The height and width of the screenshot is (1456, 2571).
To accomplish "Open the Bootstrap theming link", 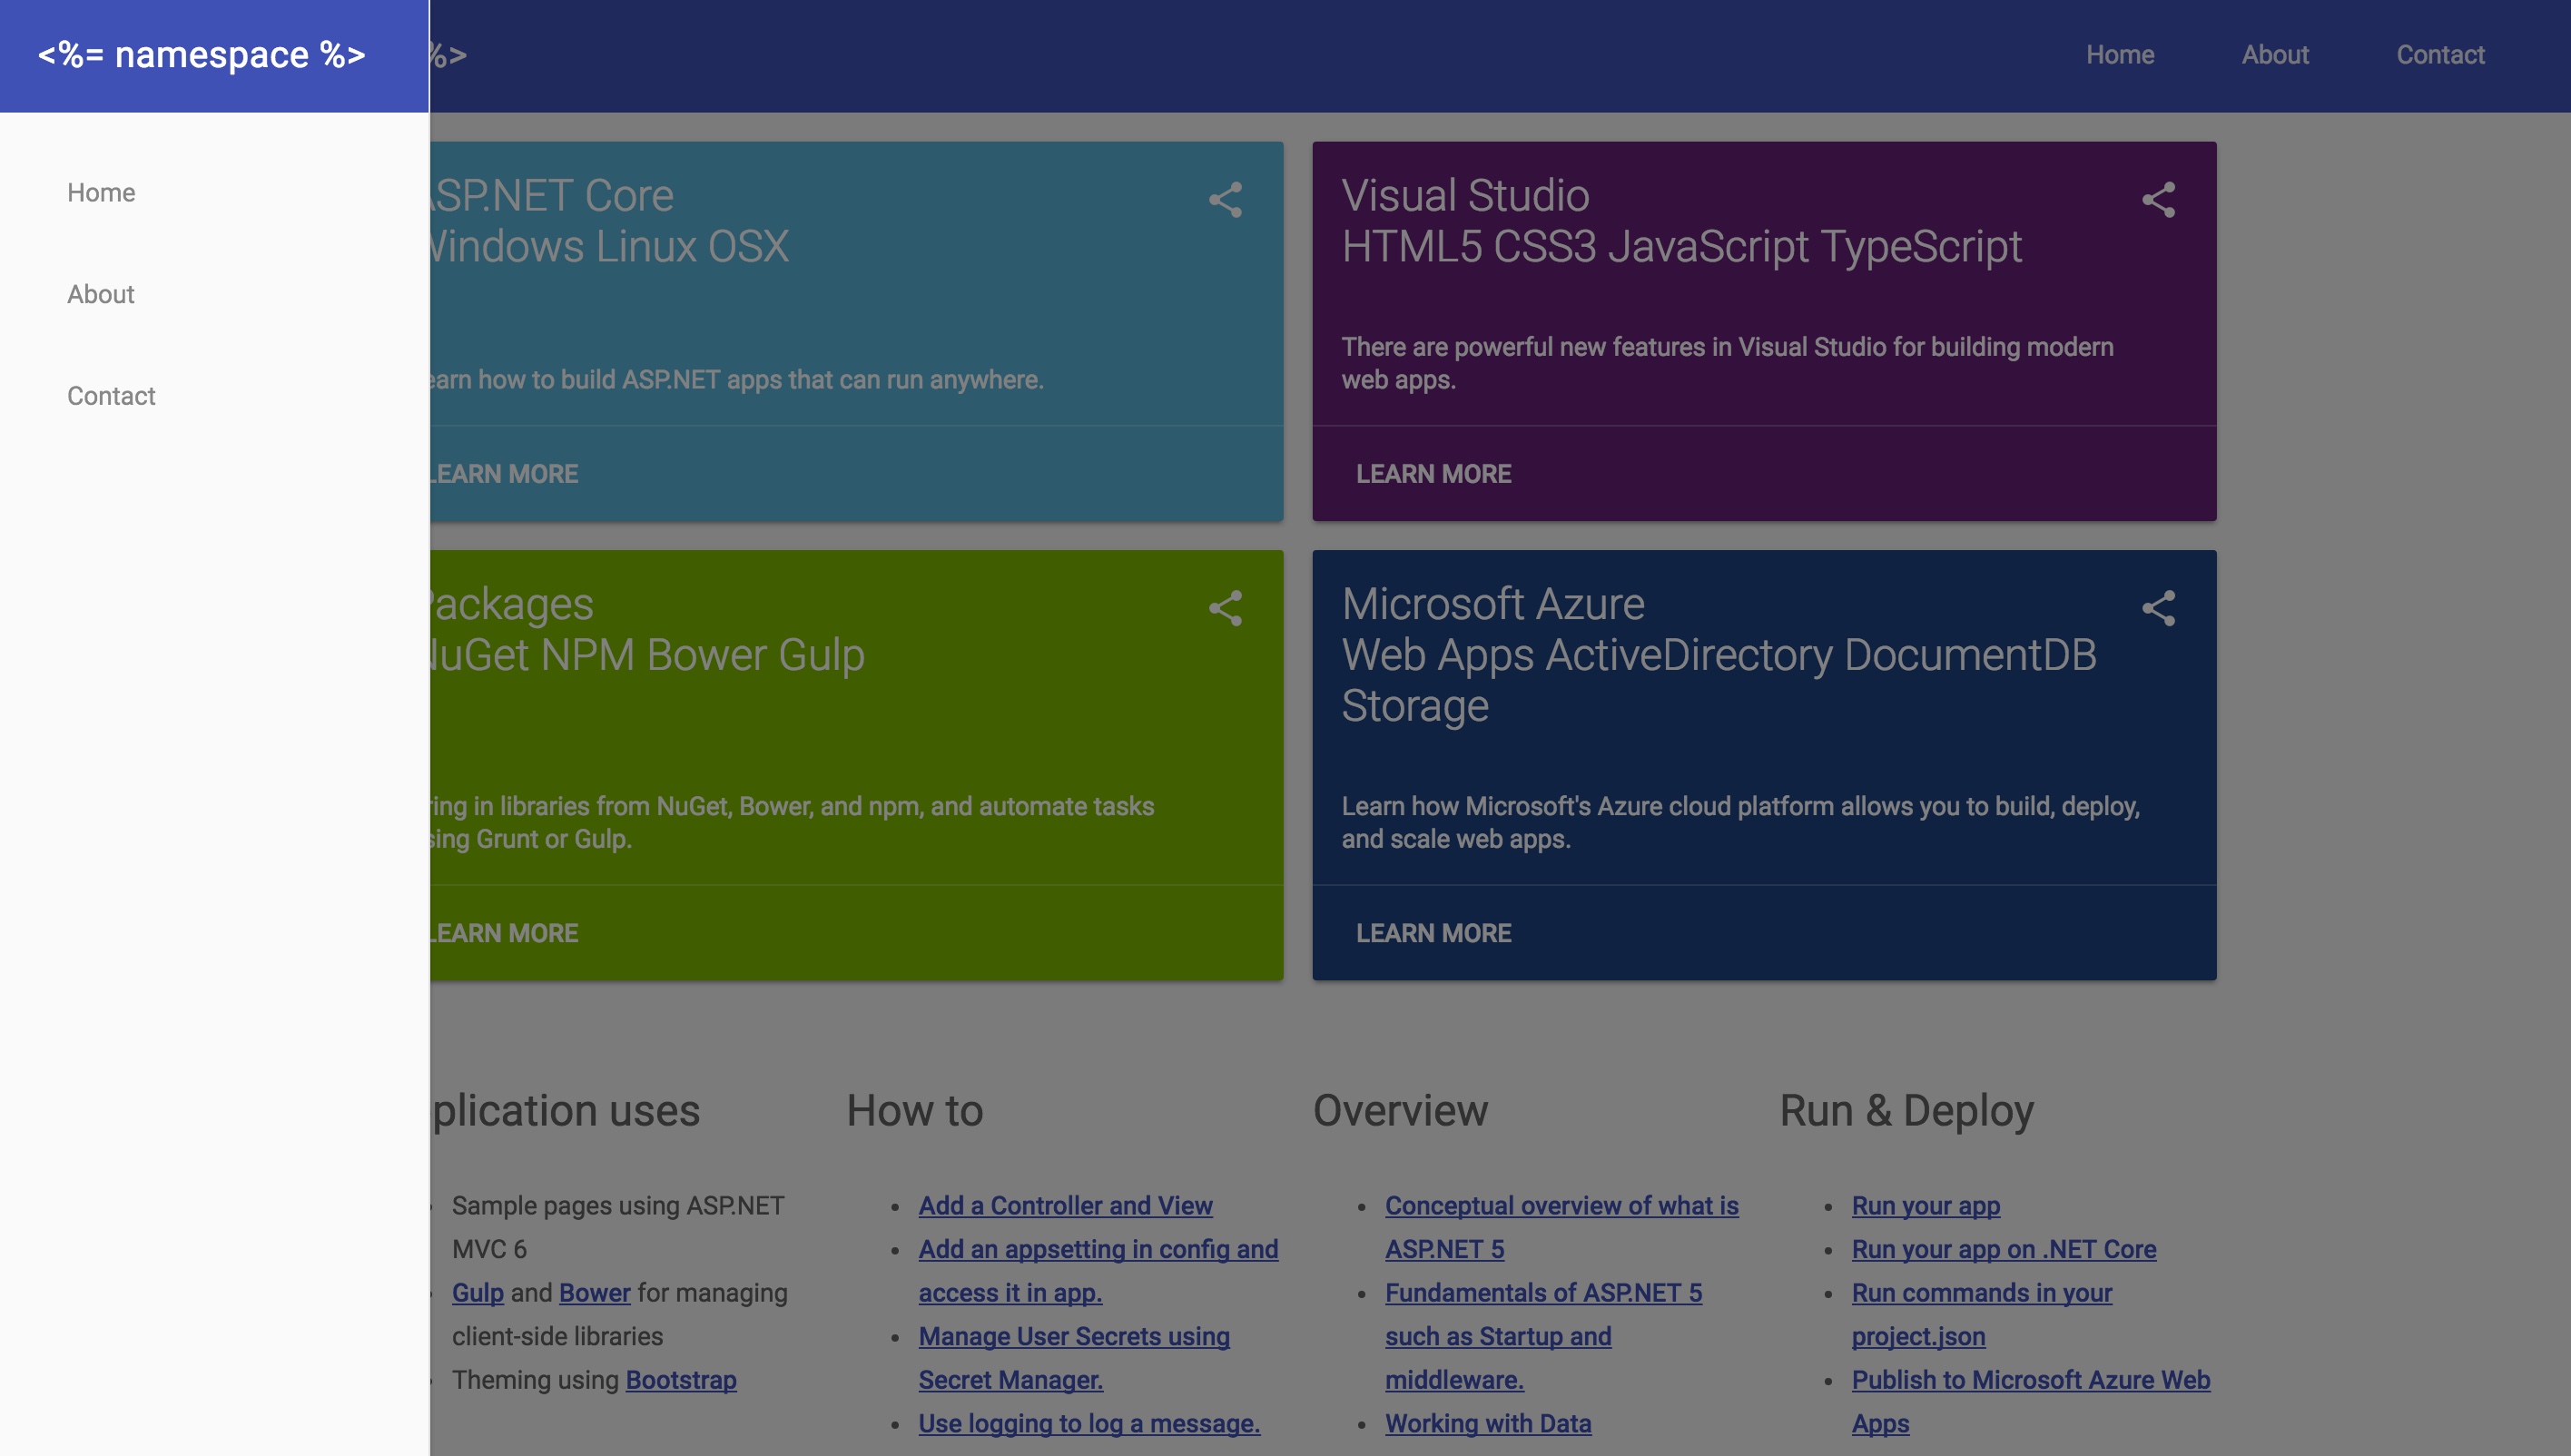I will click(x=681, y=1379).
